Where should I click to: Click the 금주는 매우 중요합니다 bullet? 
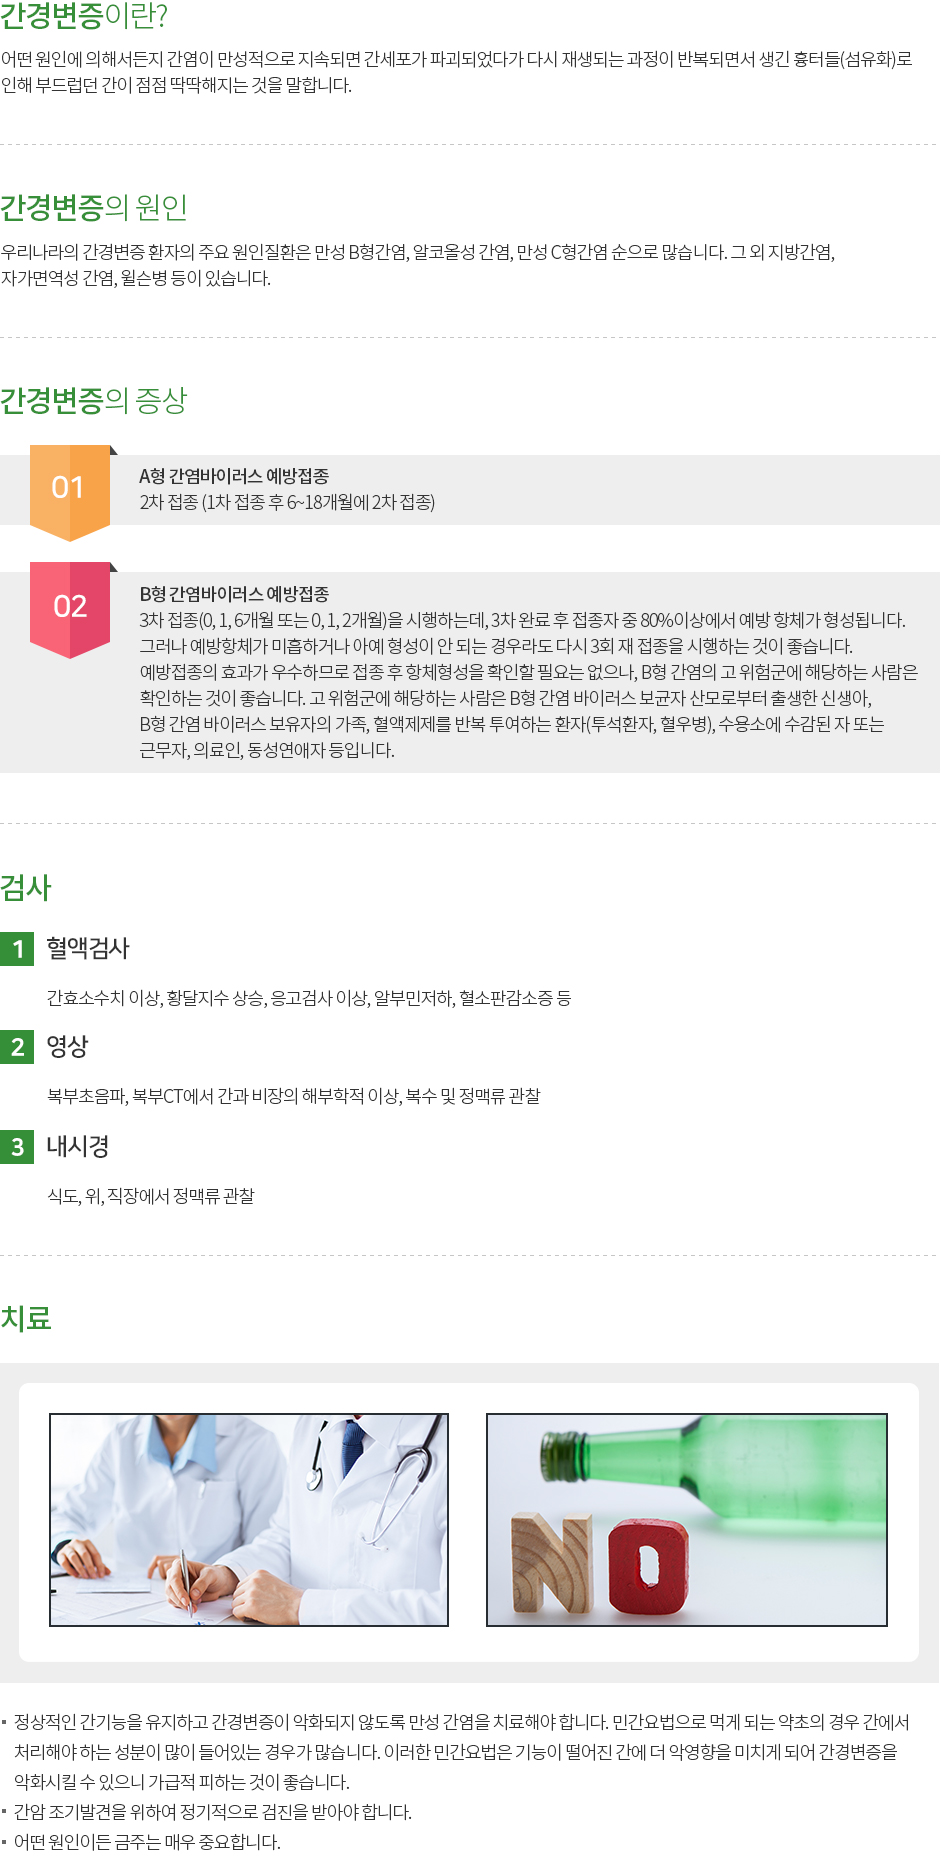pyautogui.click(x=147, y=1841)
